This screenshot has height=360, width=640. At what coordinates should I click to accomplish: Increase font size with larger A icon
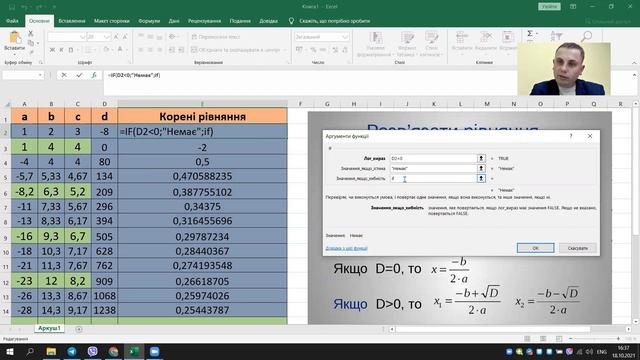click(x=116, y=37)
